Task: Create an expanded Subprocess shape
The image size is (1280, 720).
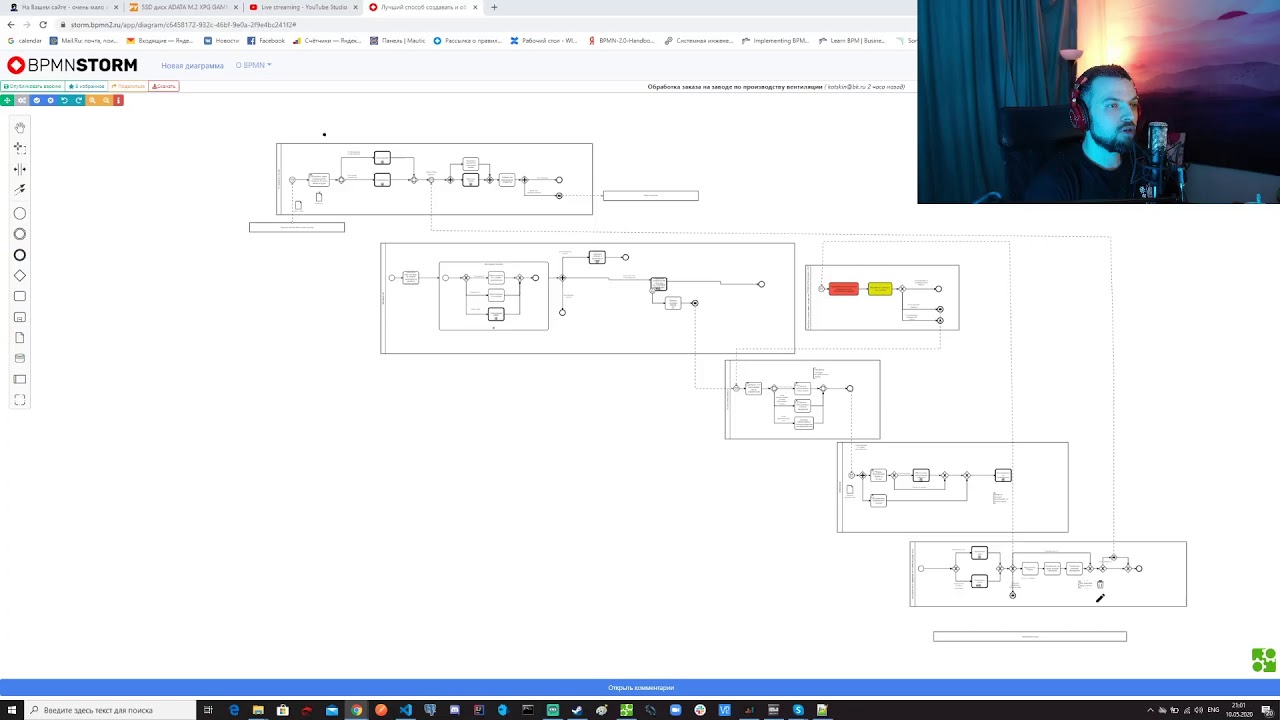Action: click(20, 317)
